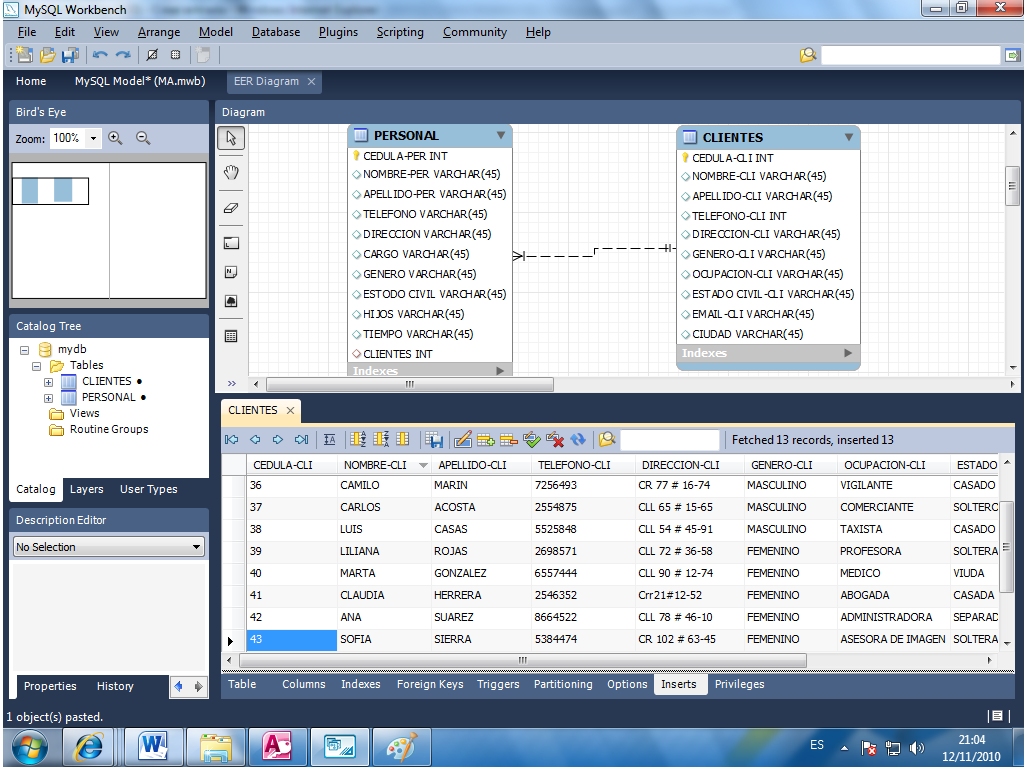Sort column descending Z to A
Viewport: 1024px width, 768px height.
pos(381,440)
